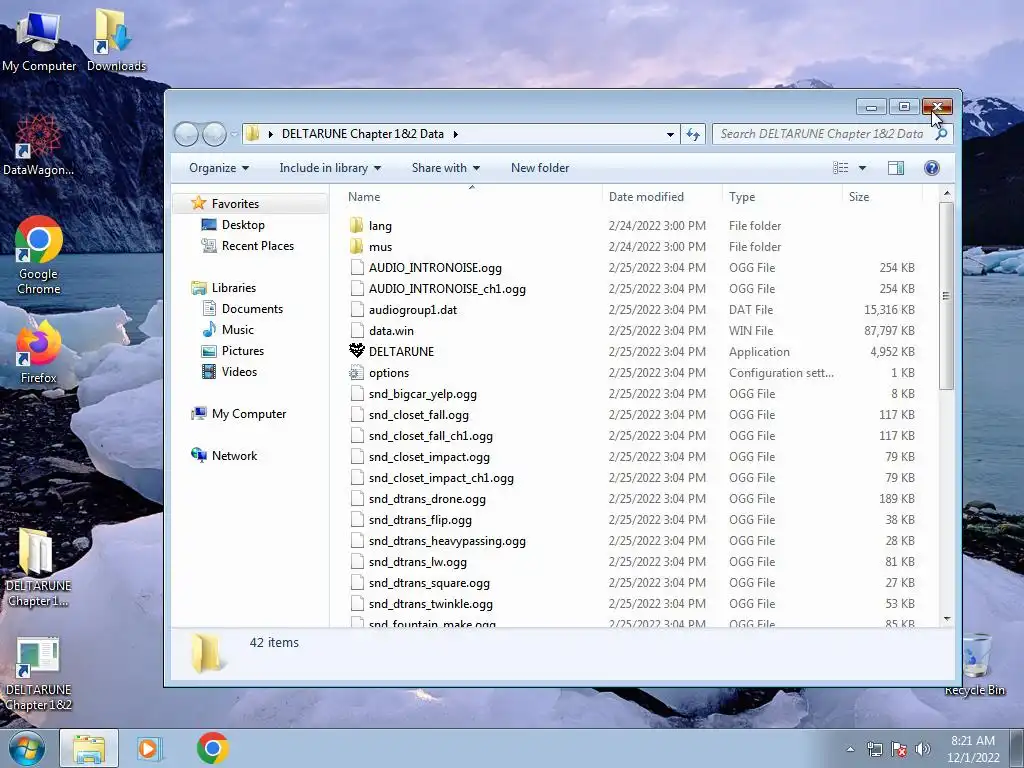Select the DELTARUNE Chapter 1 folder on desktop

(38, 568)
